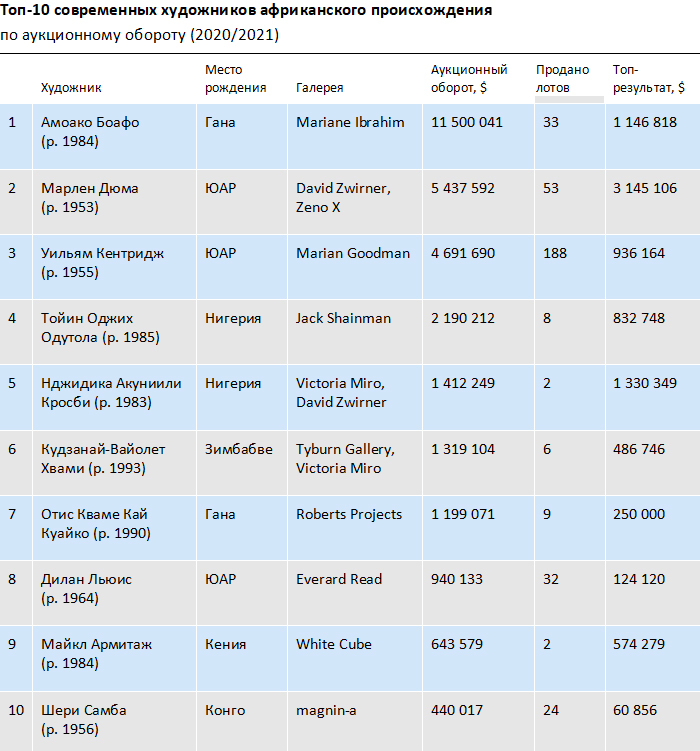Click top result '1 146 818'
The image size is (700, 751).
pos(645,122)
